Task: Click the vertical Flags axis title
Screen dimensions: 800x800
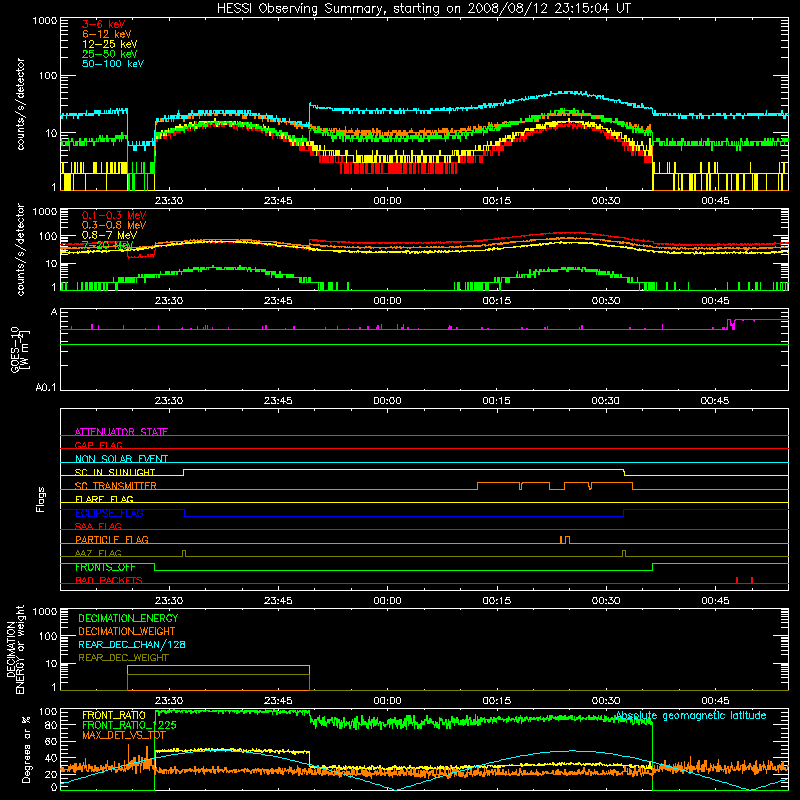Action: [40, 499]
